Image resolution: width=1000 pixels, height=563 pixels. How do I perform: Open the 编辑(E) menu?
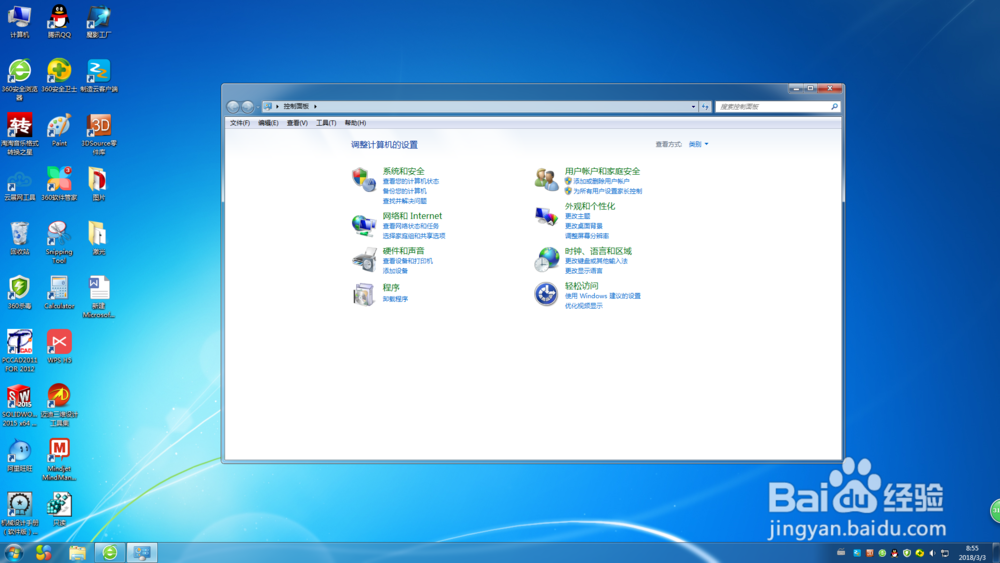click(268, 123)
